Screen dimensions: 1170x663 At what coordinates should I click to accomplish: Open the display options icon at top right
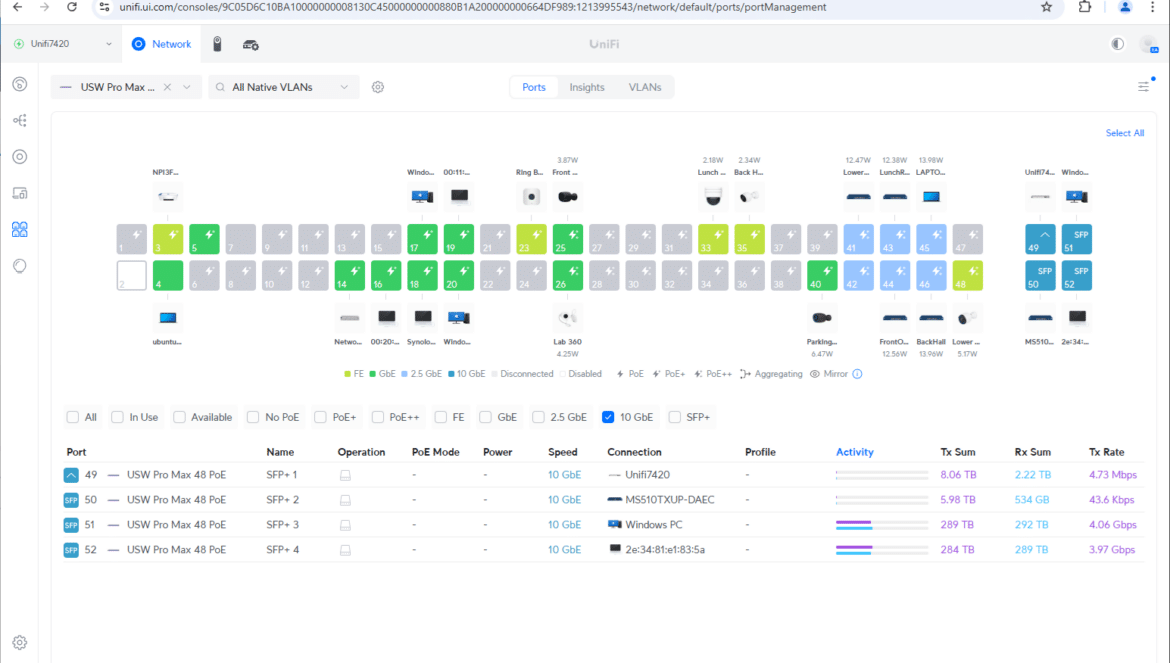1144,87
